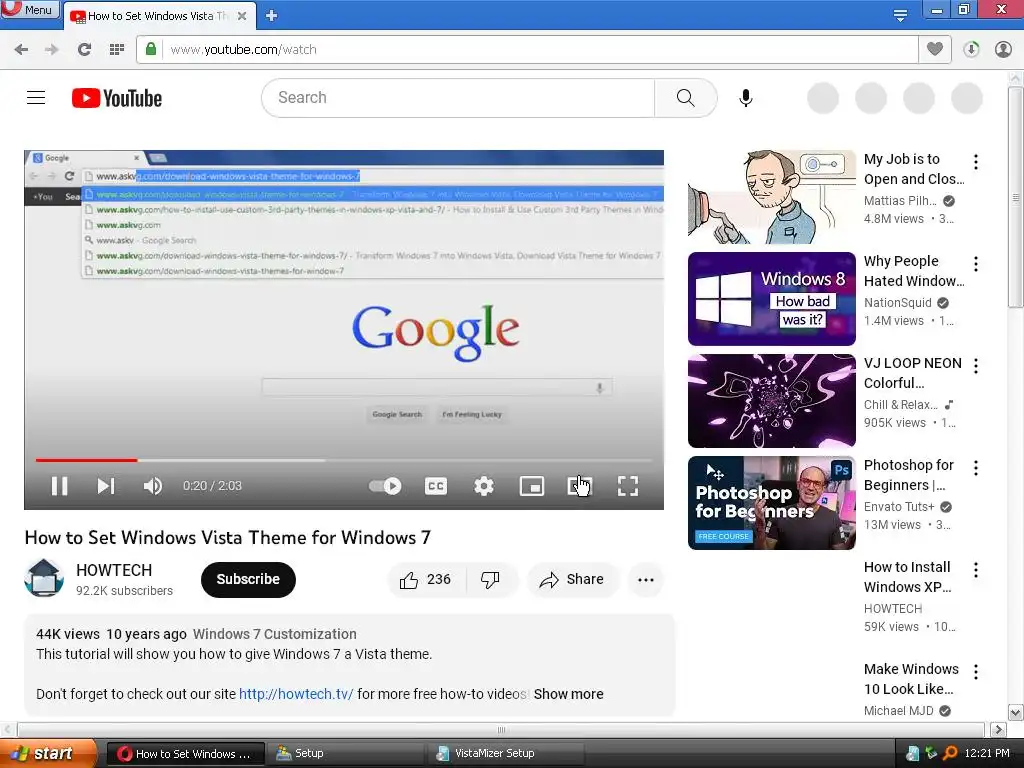Click the secure lock icon

pos(151,49)
